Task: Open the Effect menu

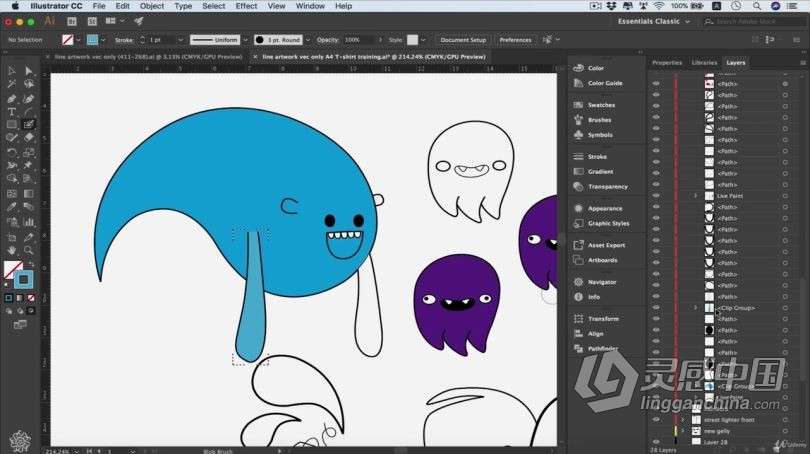Action: click(x=246, y=6)
